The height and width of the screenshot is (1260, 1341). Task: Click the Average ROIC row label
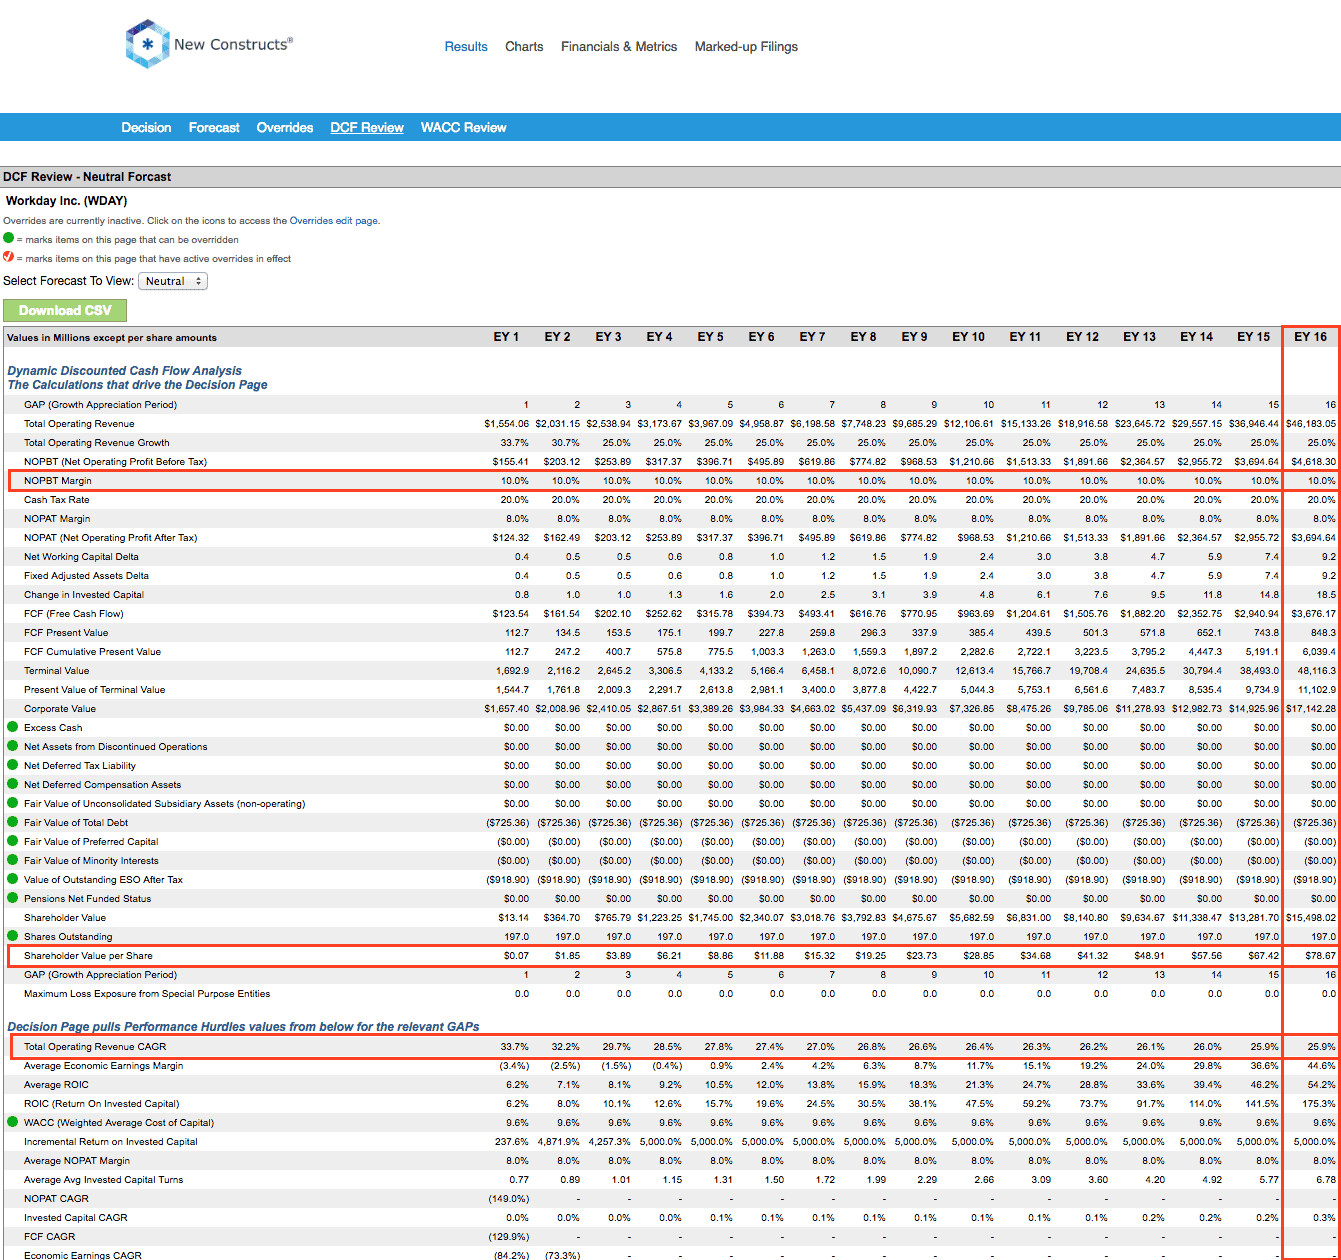click(56, 1085)
